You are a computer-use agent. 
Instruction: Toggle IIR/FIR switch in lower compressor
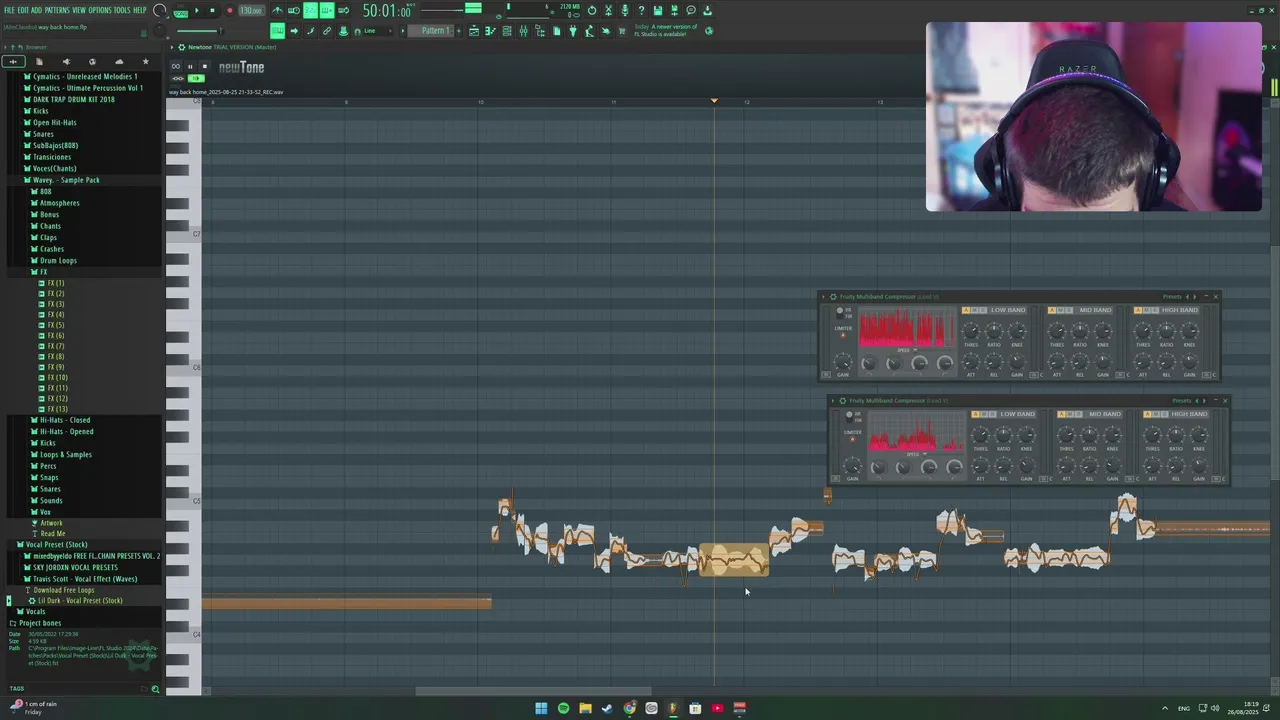(850, 417)
